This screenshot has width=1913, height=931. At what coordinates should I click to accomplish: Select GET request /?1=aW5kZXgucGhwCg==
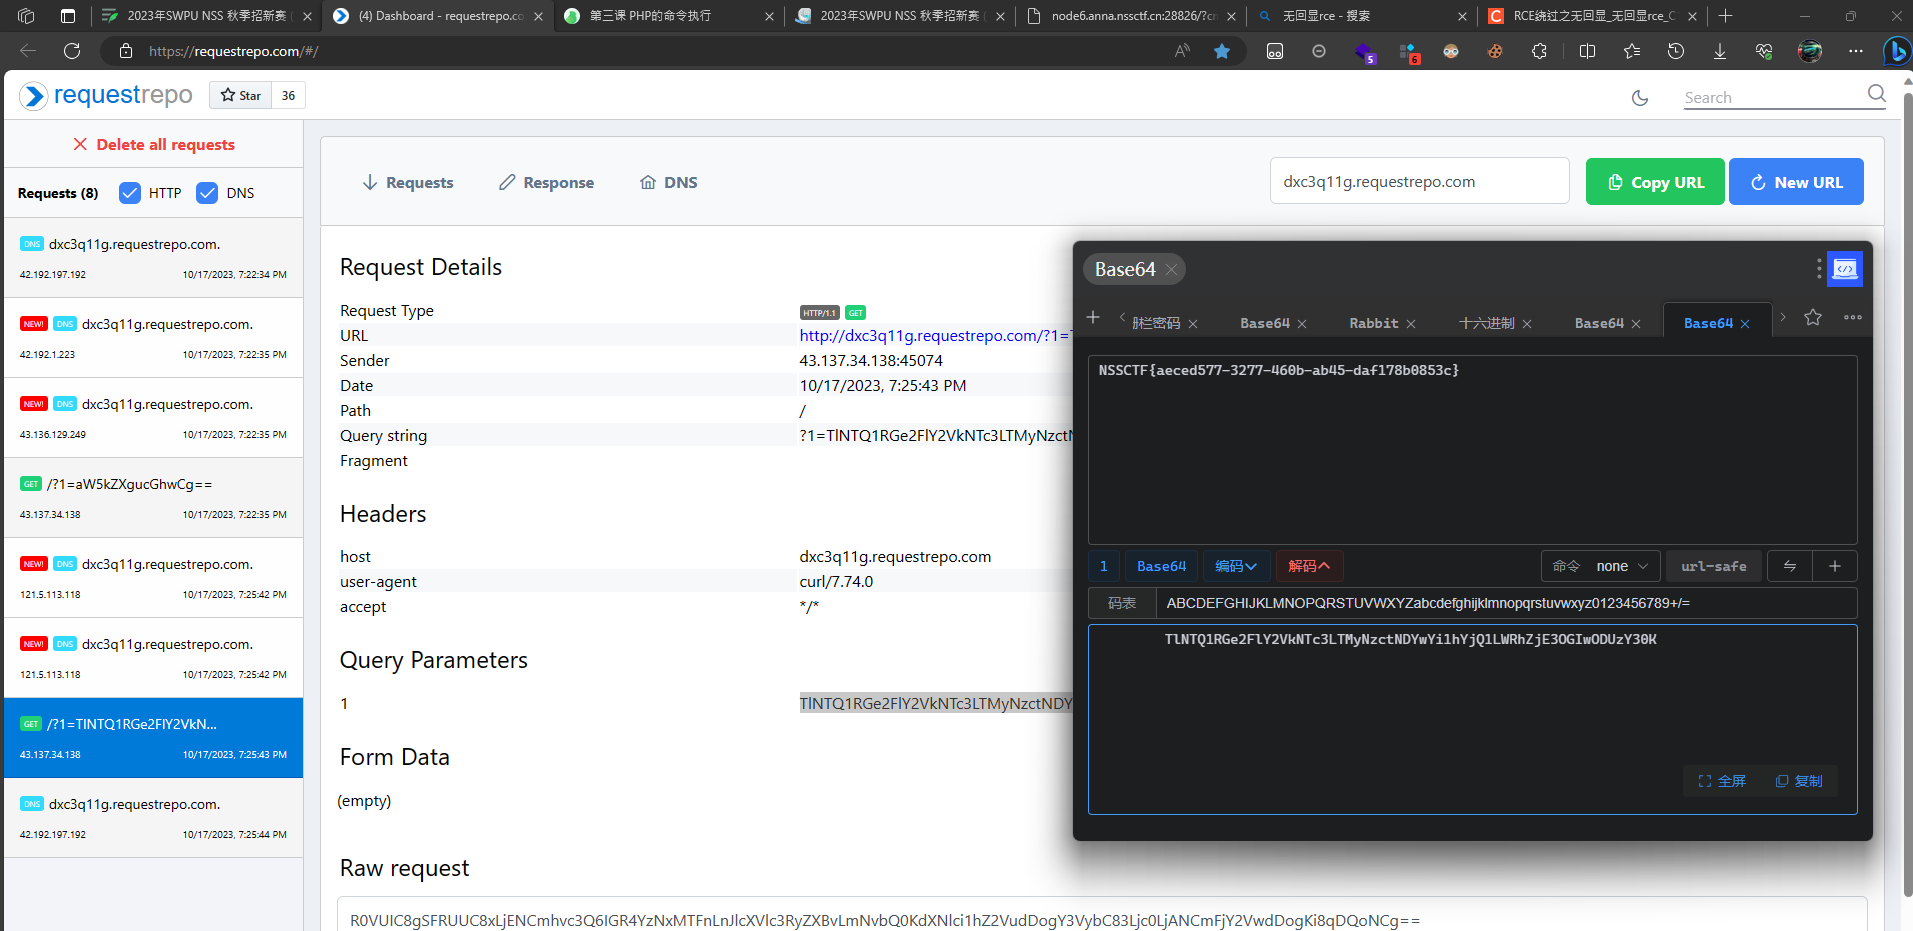pos(154,498)
